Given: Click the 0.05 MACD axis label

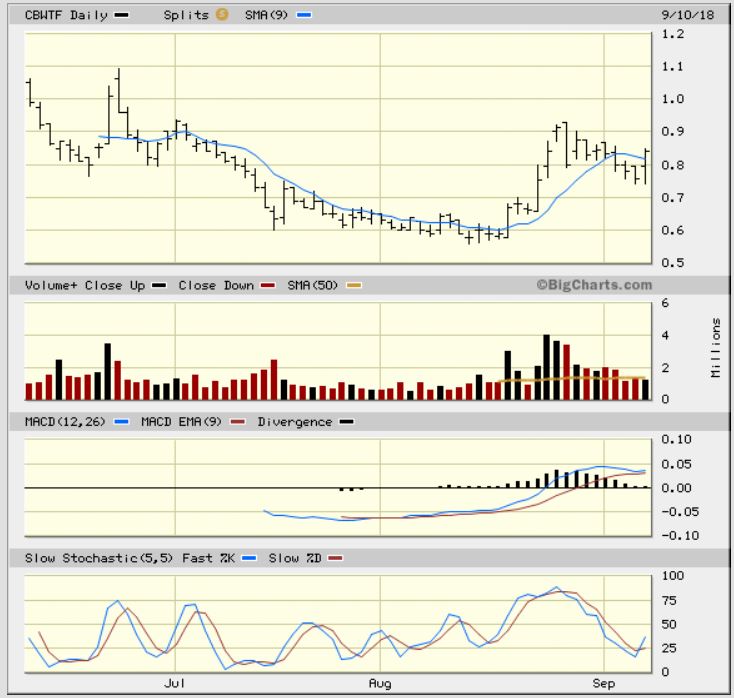Looking at the screenshot, I should 676,464.
